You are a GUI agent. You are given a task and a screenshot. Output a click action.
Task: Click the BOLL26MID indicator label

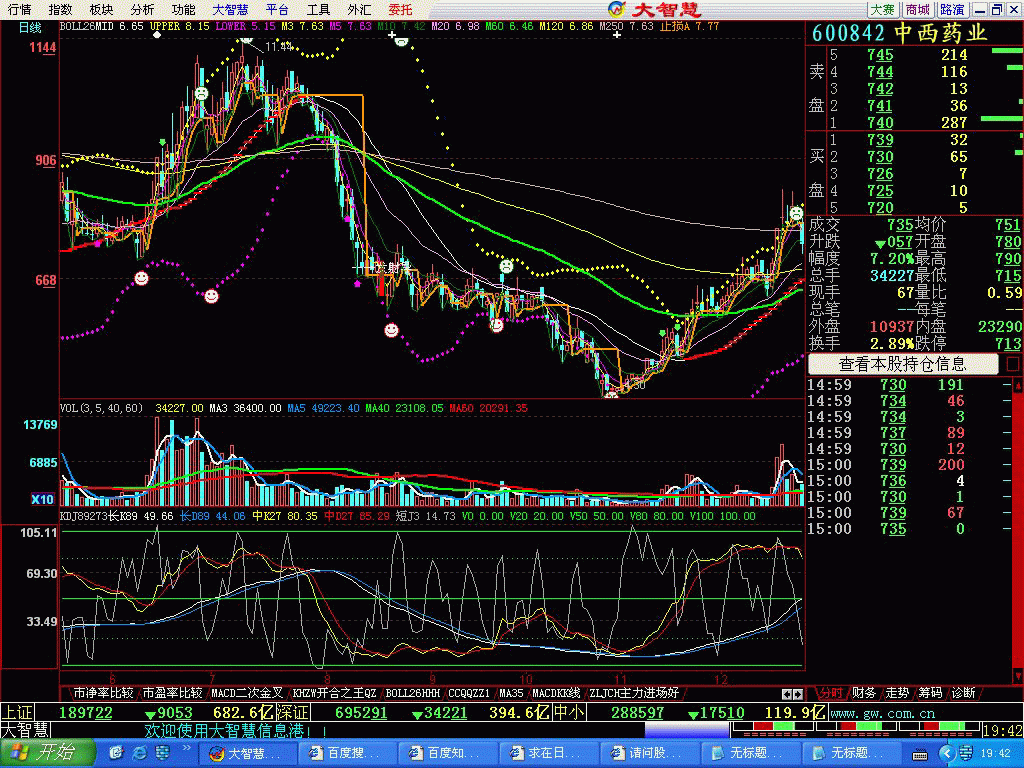click(x=88, y=27)
